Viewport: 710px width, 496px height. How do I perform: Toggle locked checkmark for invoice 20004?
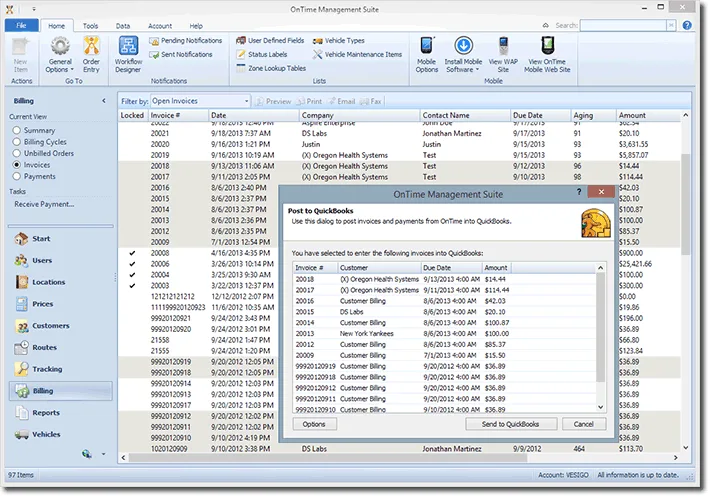[x=132, y=275]
